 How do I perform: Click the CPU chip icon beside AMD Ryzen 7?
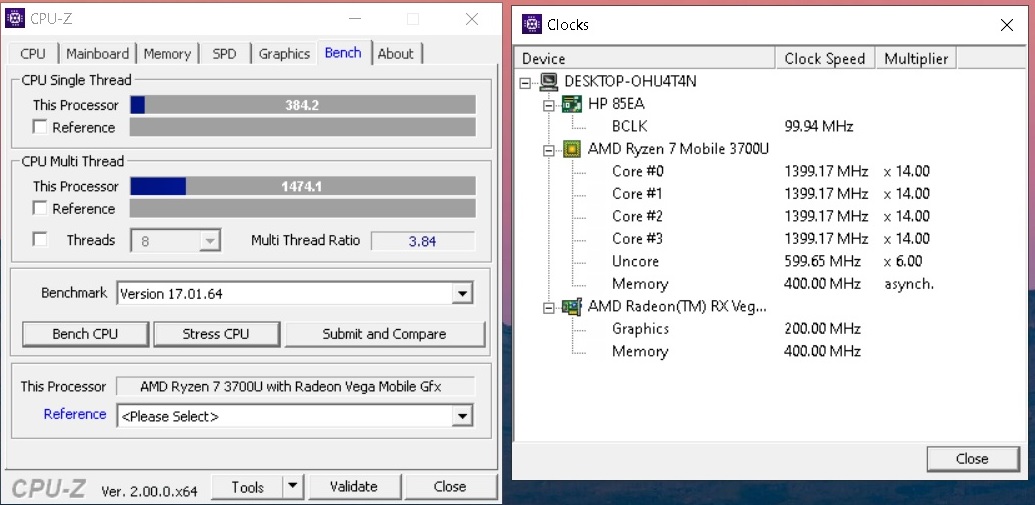572,149
